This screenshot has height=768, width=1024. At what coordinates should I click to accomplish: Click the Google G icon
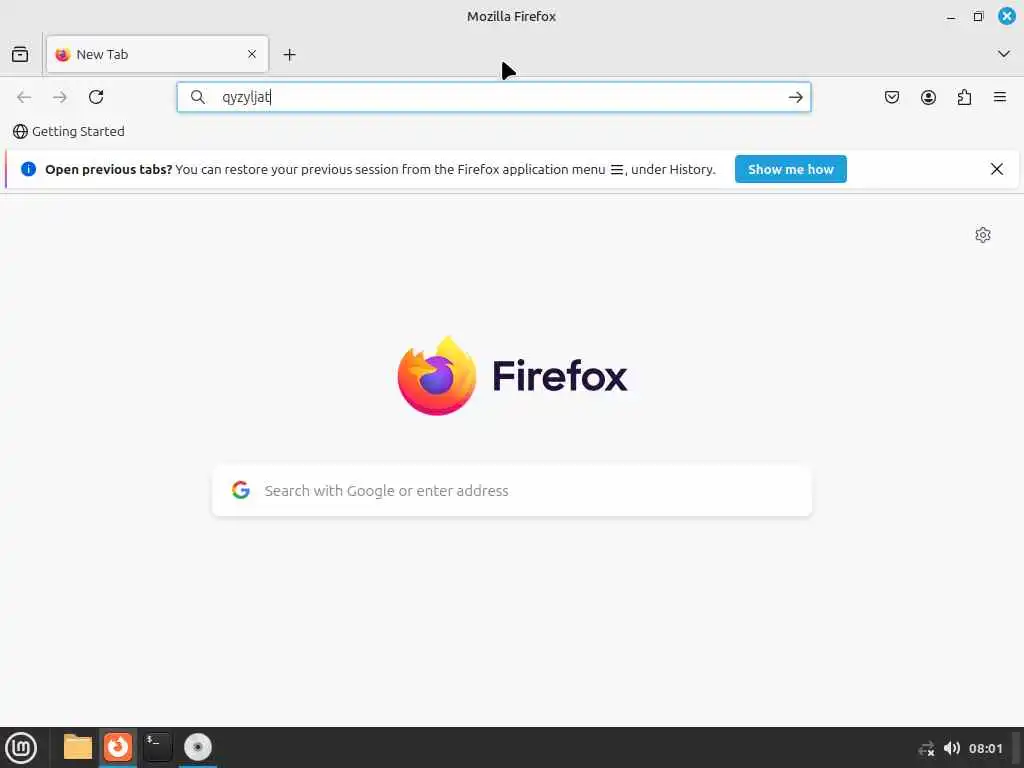(241, 490)
